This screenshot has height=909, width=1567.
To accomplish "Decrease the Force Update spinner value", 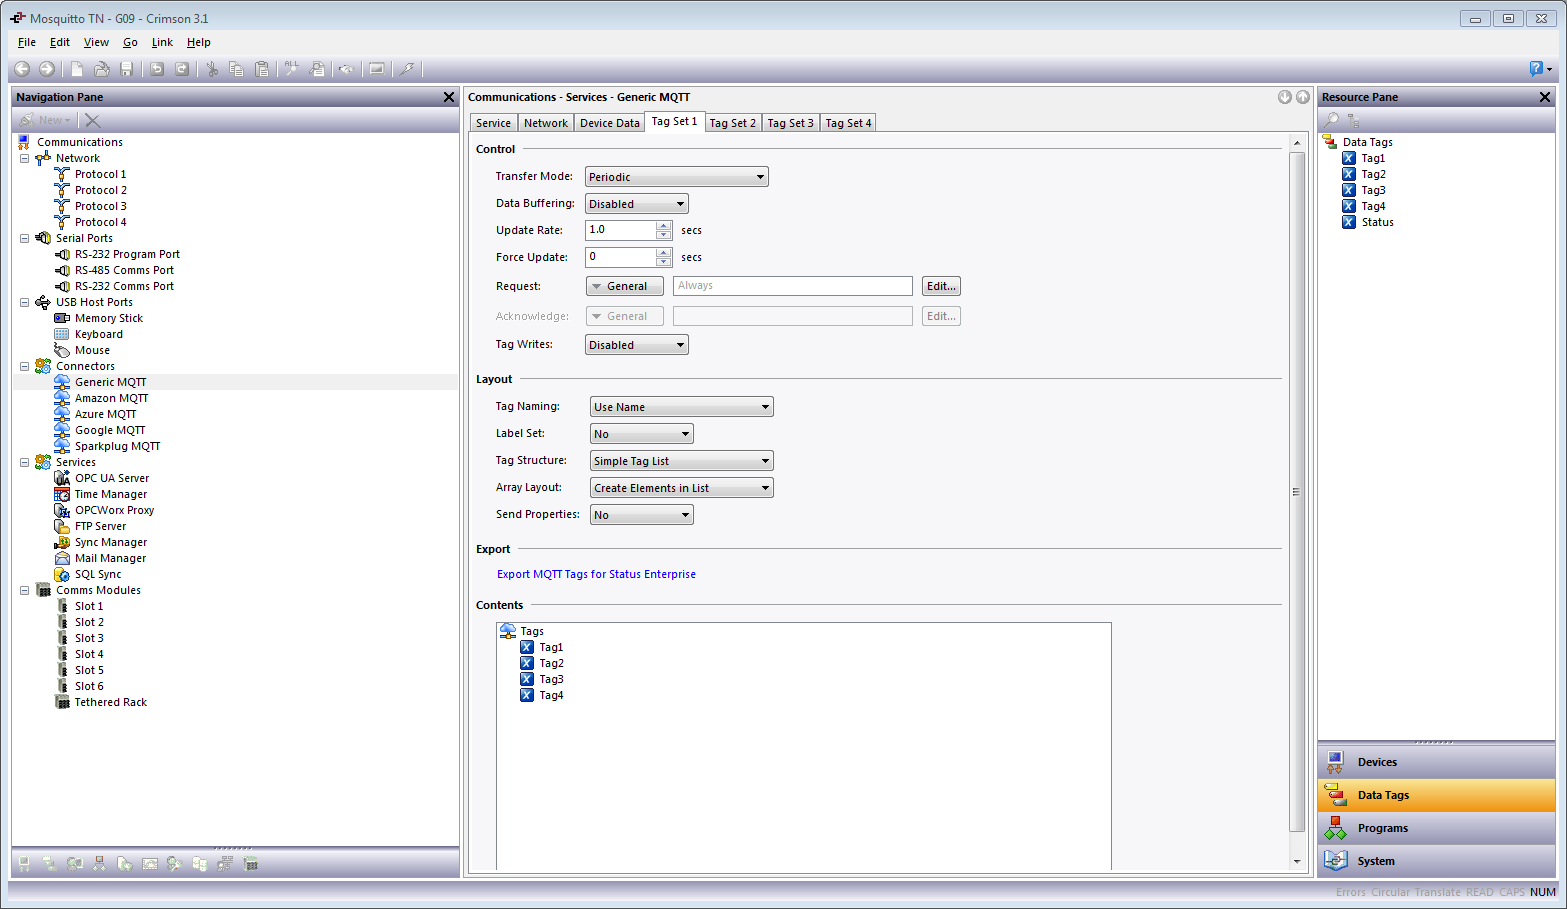I will (663, 262).
